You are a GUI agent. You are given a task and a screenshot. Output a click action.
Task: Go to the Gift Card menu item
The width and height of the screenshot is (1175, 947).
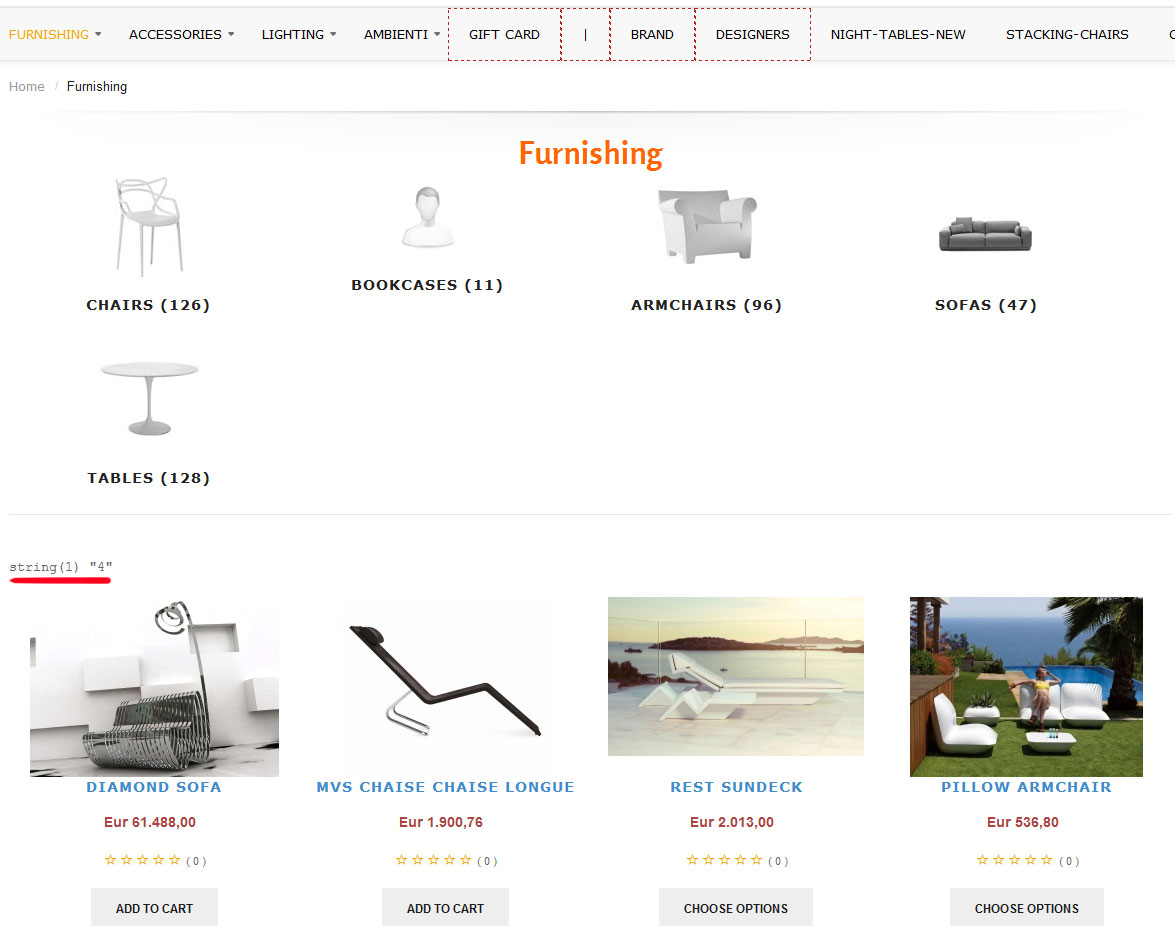point(504,34)
